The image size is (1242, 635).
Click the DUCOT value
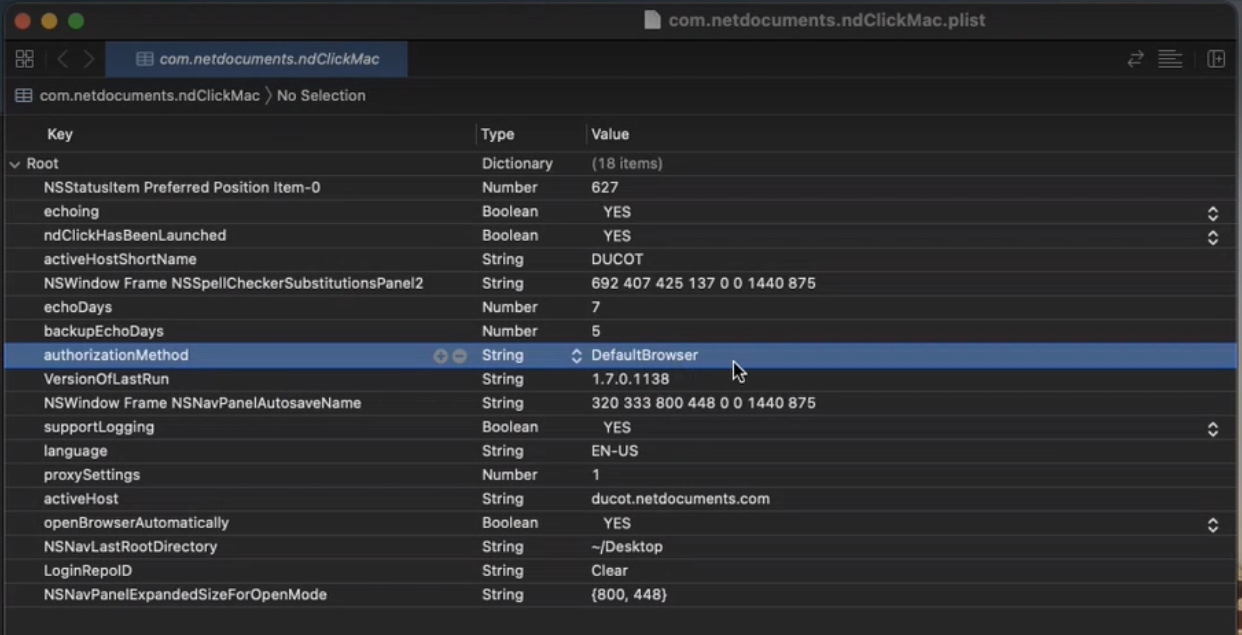point(617,260)
